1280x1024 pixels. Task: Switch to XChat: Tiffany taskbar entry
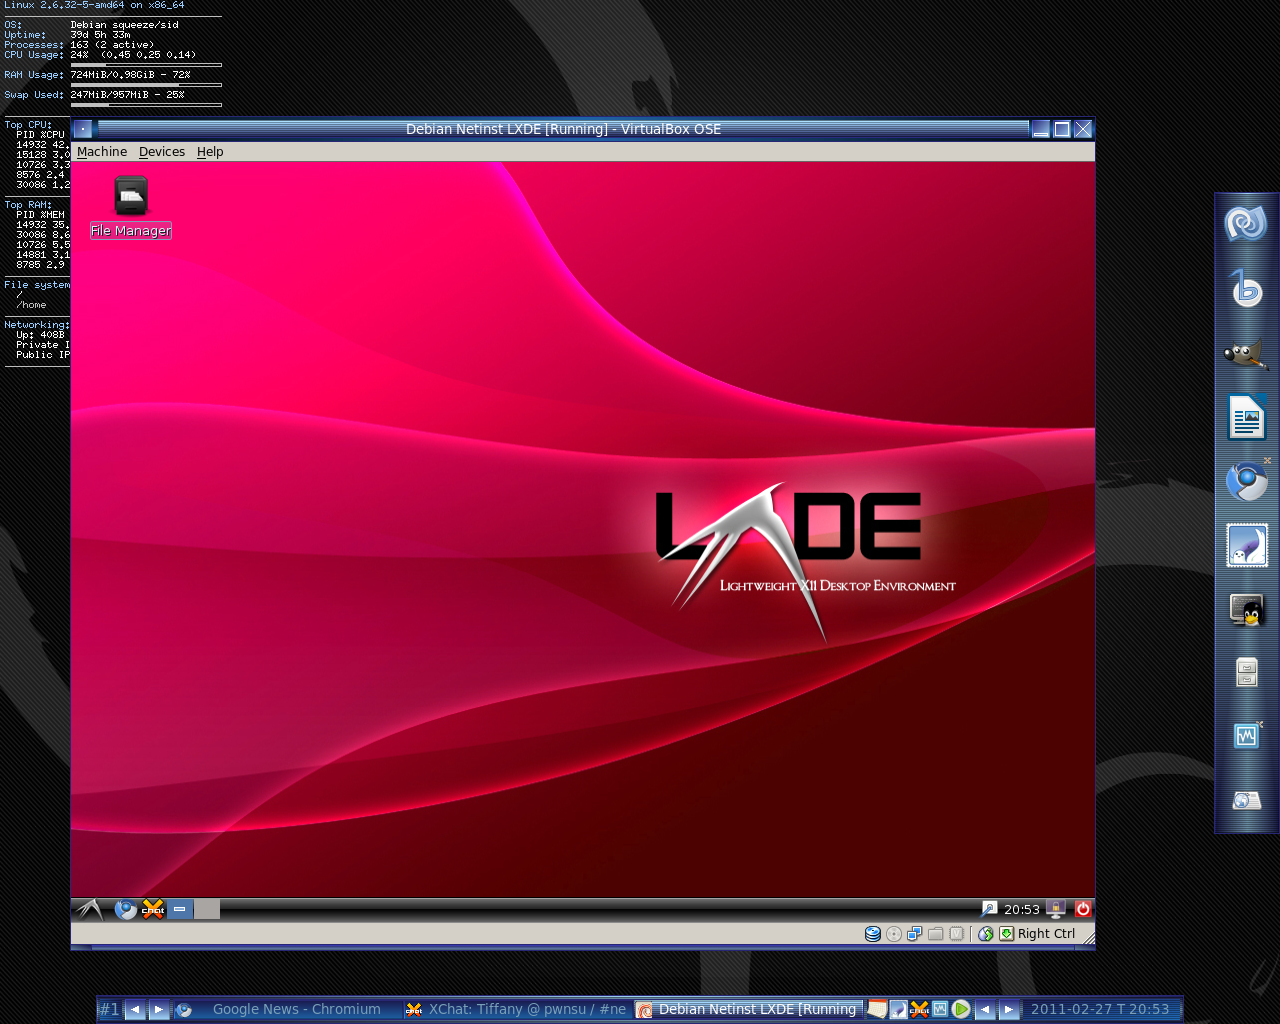(516, 1009)
